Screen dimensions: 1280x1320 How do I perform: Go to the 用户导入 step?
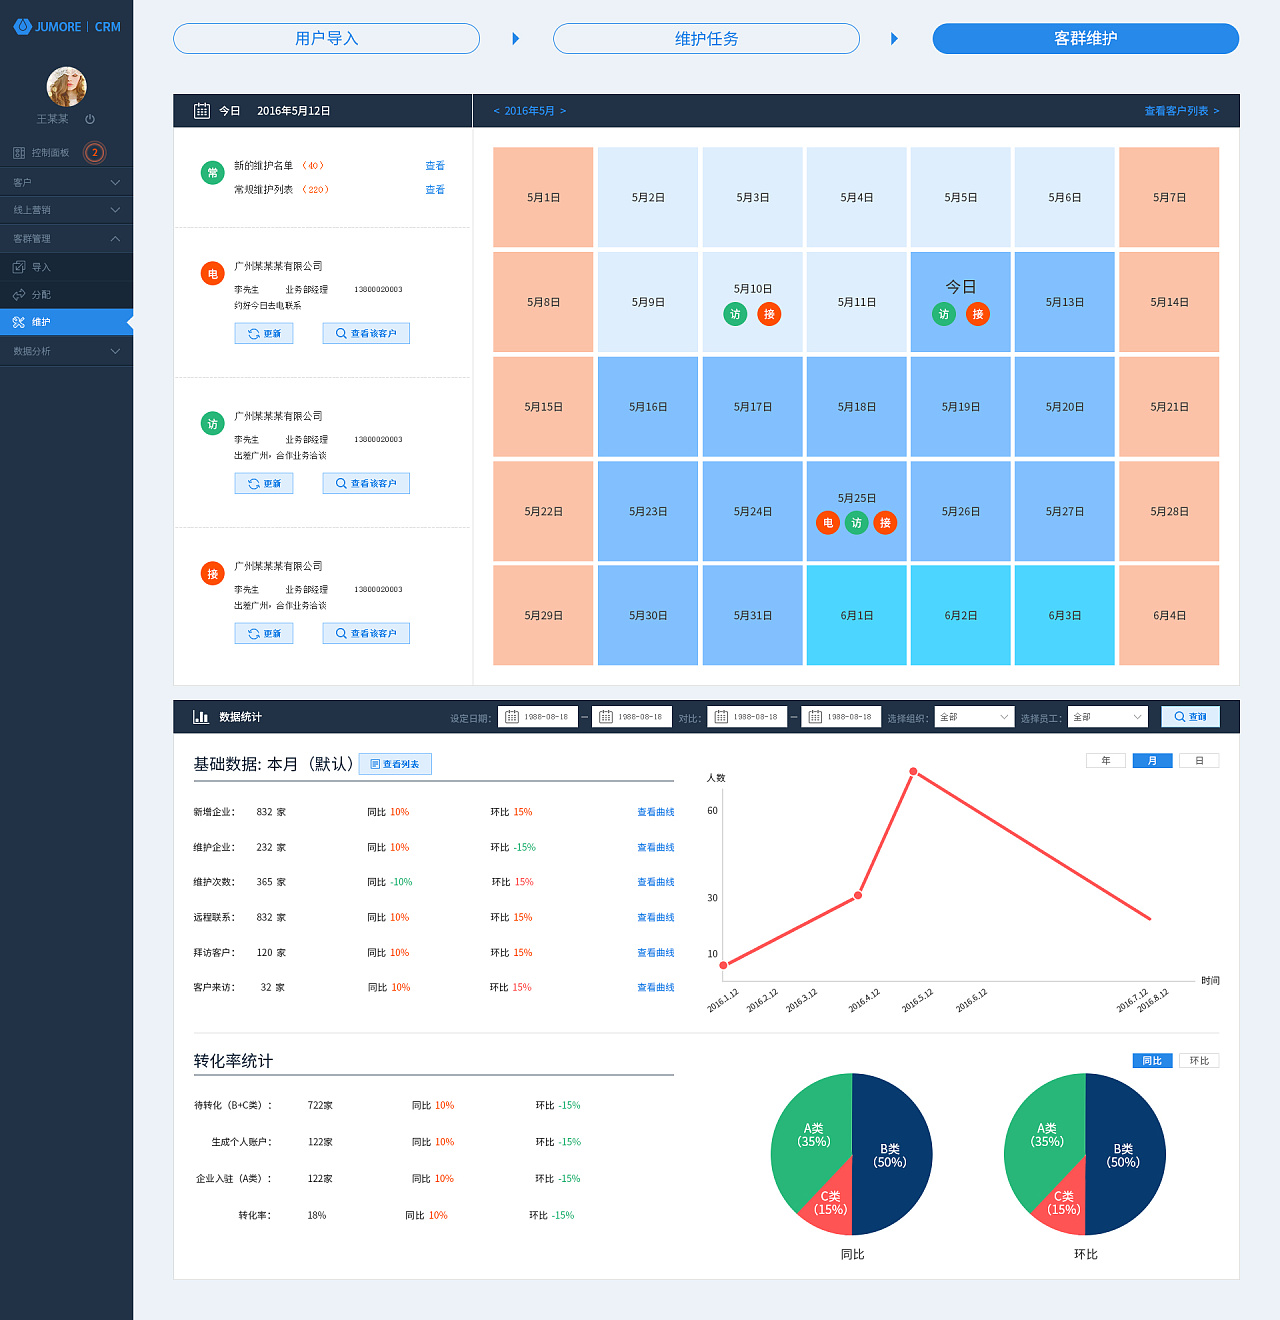[326, 38]
